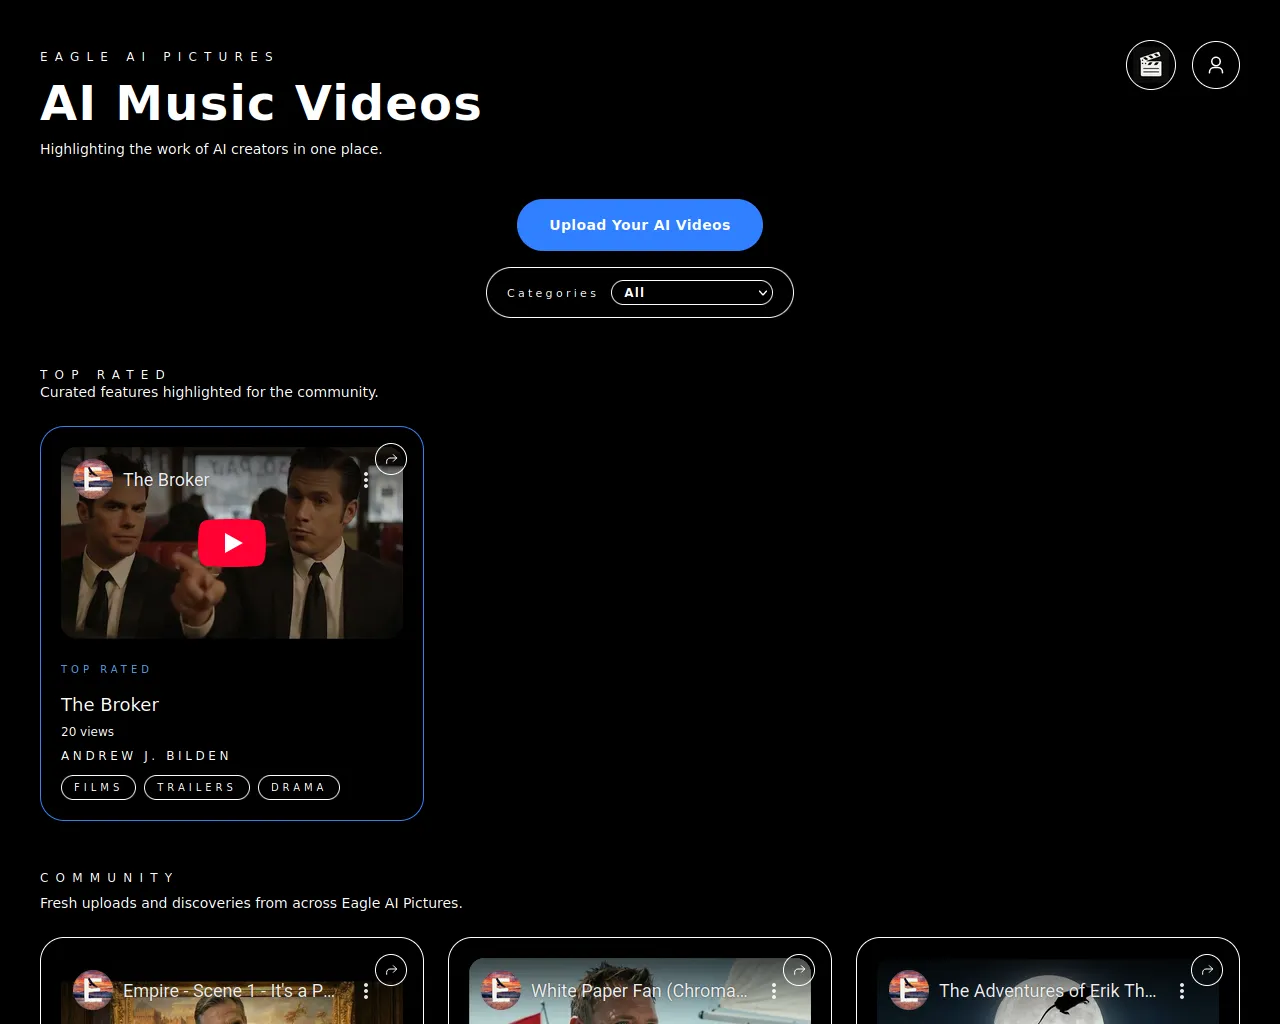This screenshot has width=1280, height=1024.
Task: Click the user profile icon top right
Action: pyautogui.click(x=1216, y=64)
